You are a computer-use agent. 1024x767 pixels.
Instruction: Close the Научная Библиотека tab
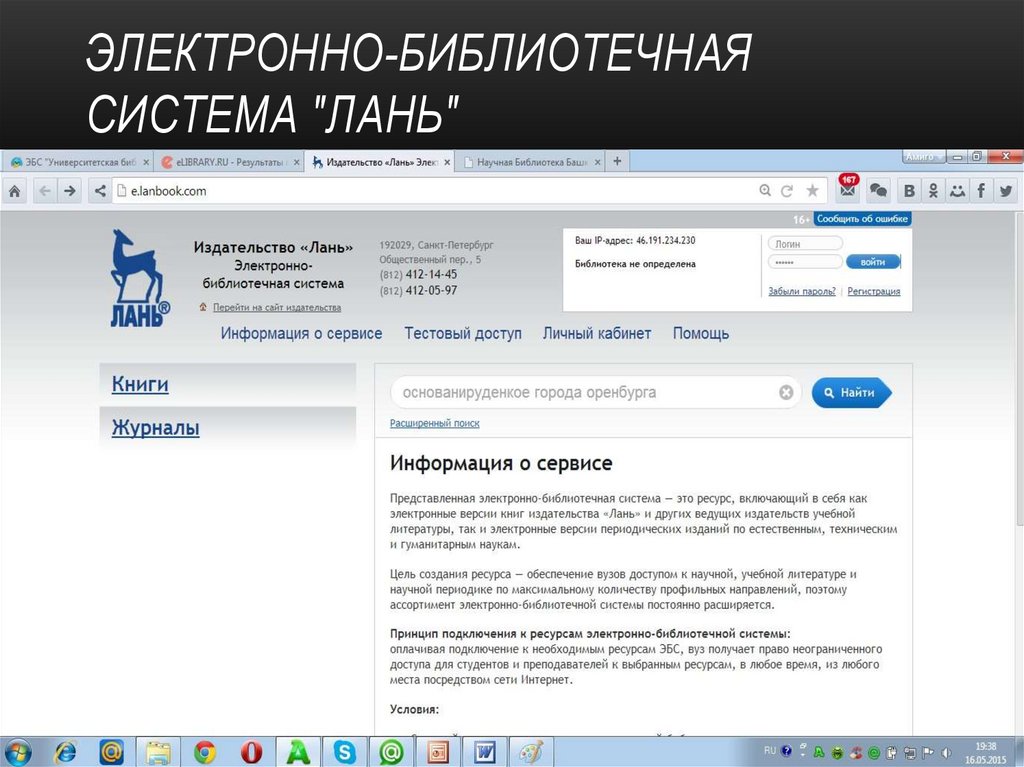[597, 162]
